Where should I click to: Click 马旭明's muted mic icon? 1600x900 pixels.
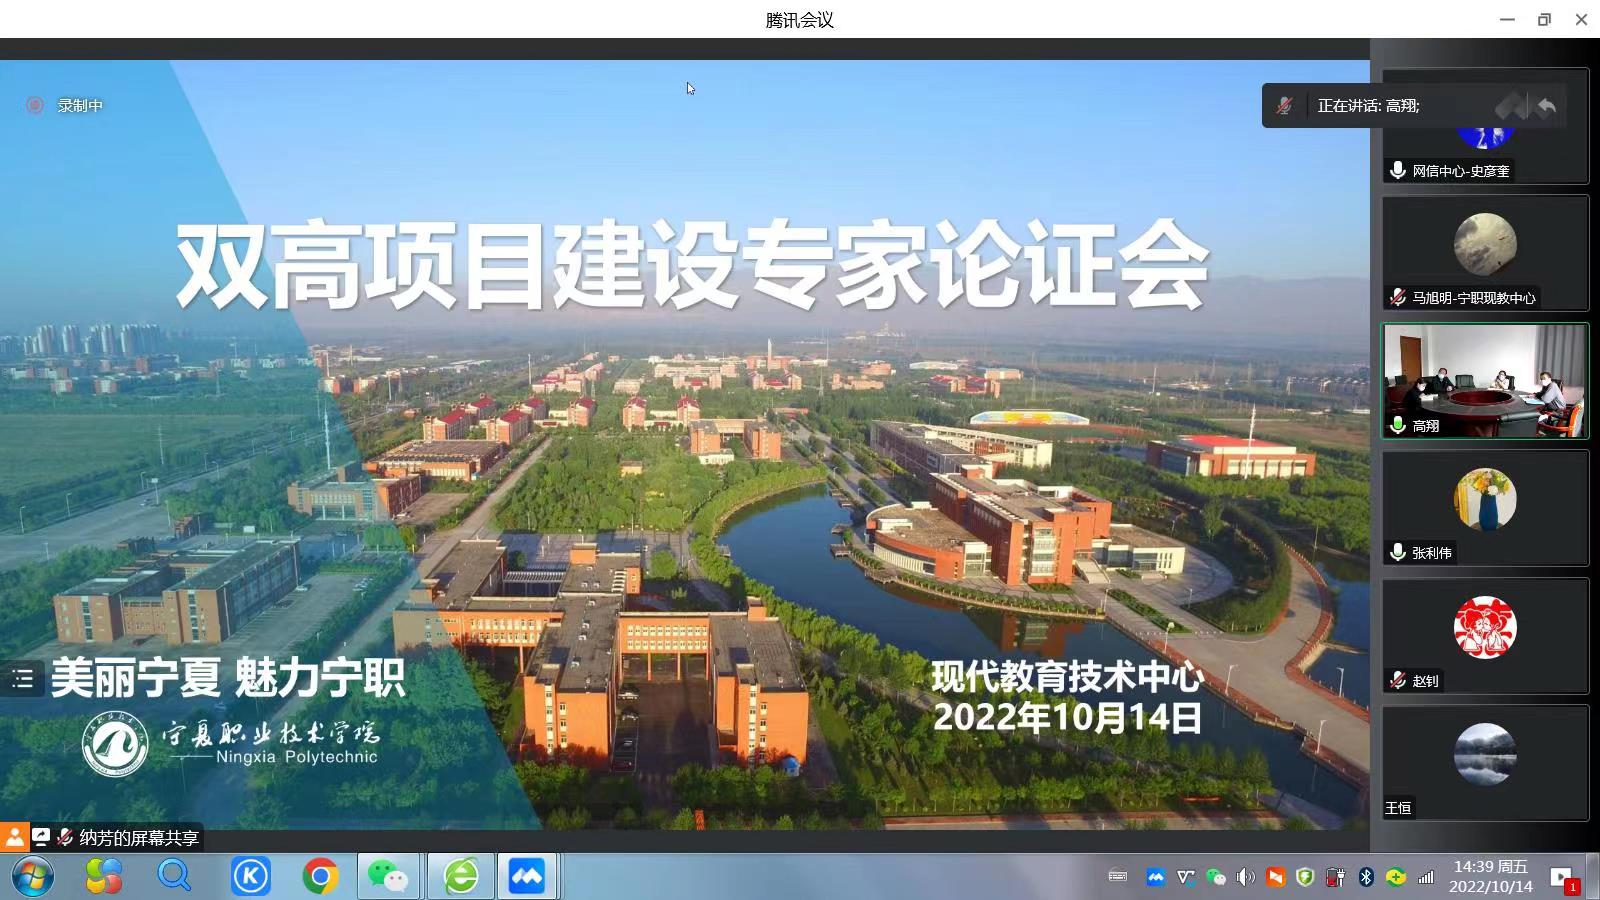[x=1398, y=297]
